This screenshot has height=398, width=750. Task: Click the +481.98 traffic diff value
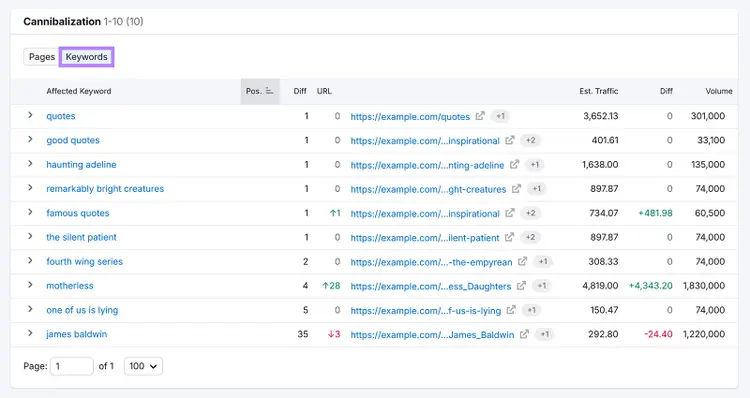655,213
